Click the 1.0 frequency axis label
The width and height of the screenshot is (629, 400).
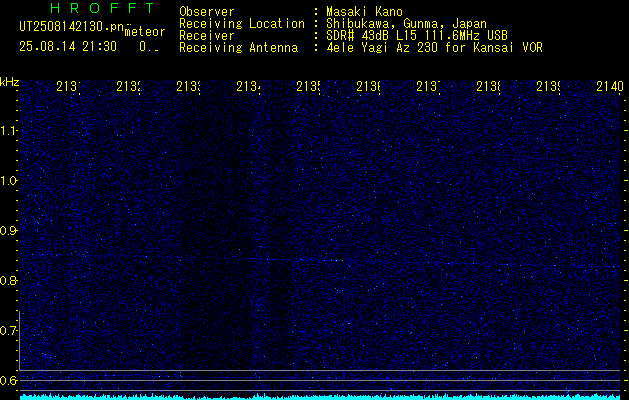tap(9, 181)
